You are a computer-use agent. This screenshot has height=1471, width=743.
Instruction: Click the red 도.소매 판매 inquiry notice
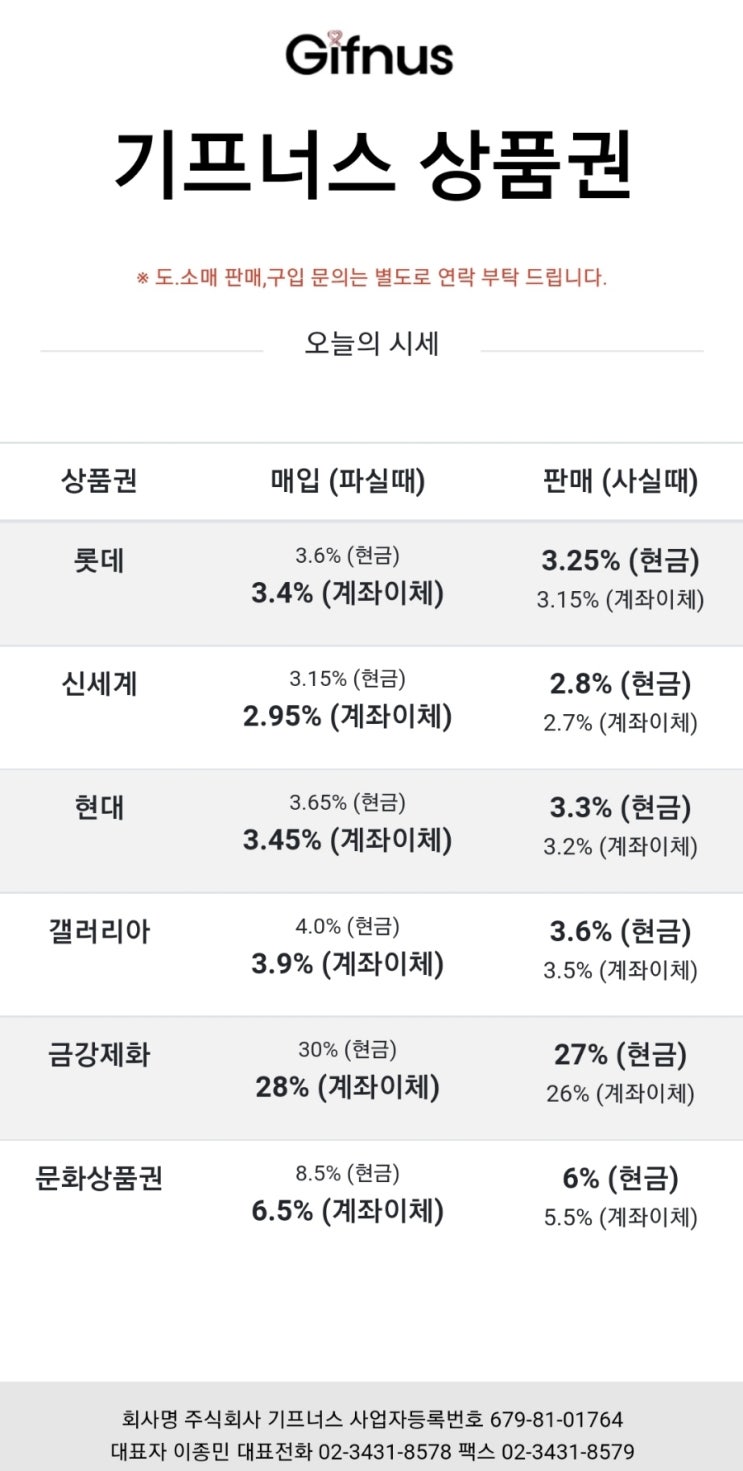[x=371, y=278]
